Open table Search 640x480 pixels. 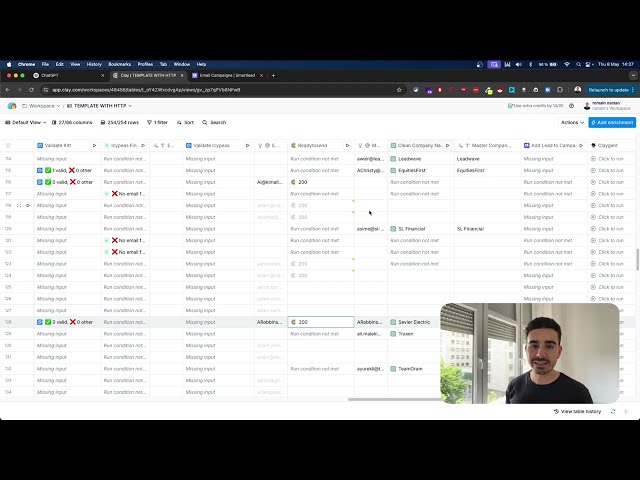pos(213,122)
